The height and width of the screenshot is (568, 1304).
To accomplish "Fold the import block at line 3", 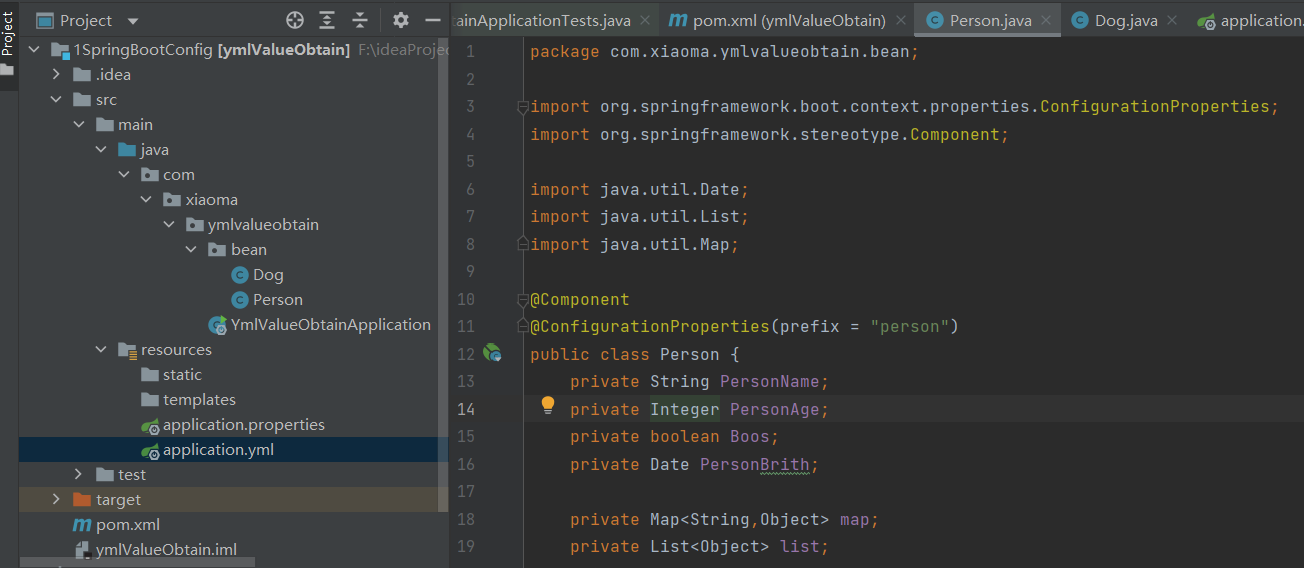I will [521, 107].
